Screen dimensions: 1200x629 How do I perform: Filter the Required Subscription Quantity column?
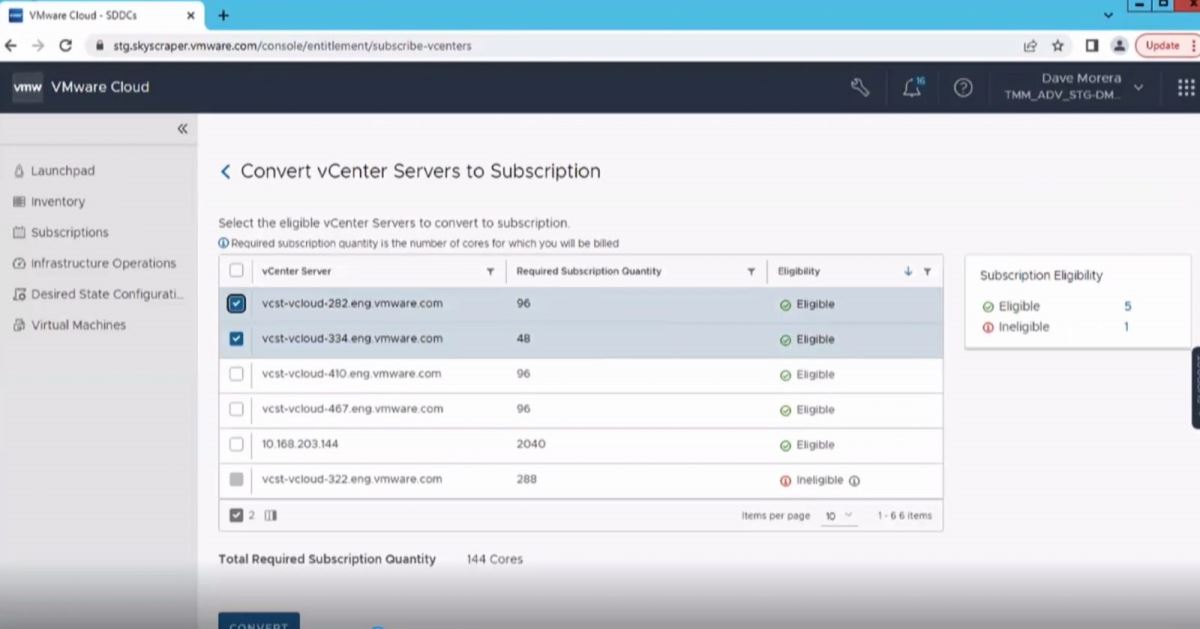click(x=751, y=271)
